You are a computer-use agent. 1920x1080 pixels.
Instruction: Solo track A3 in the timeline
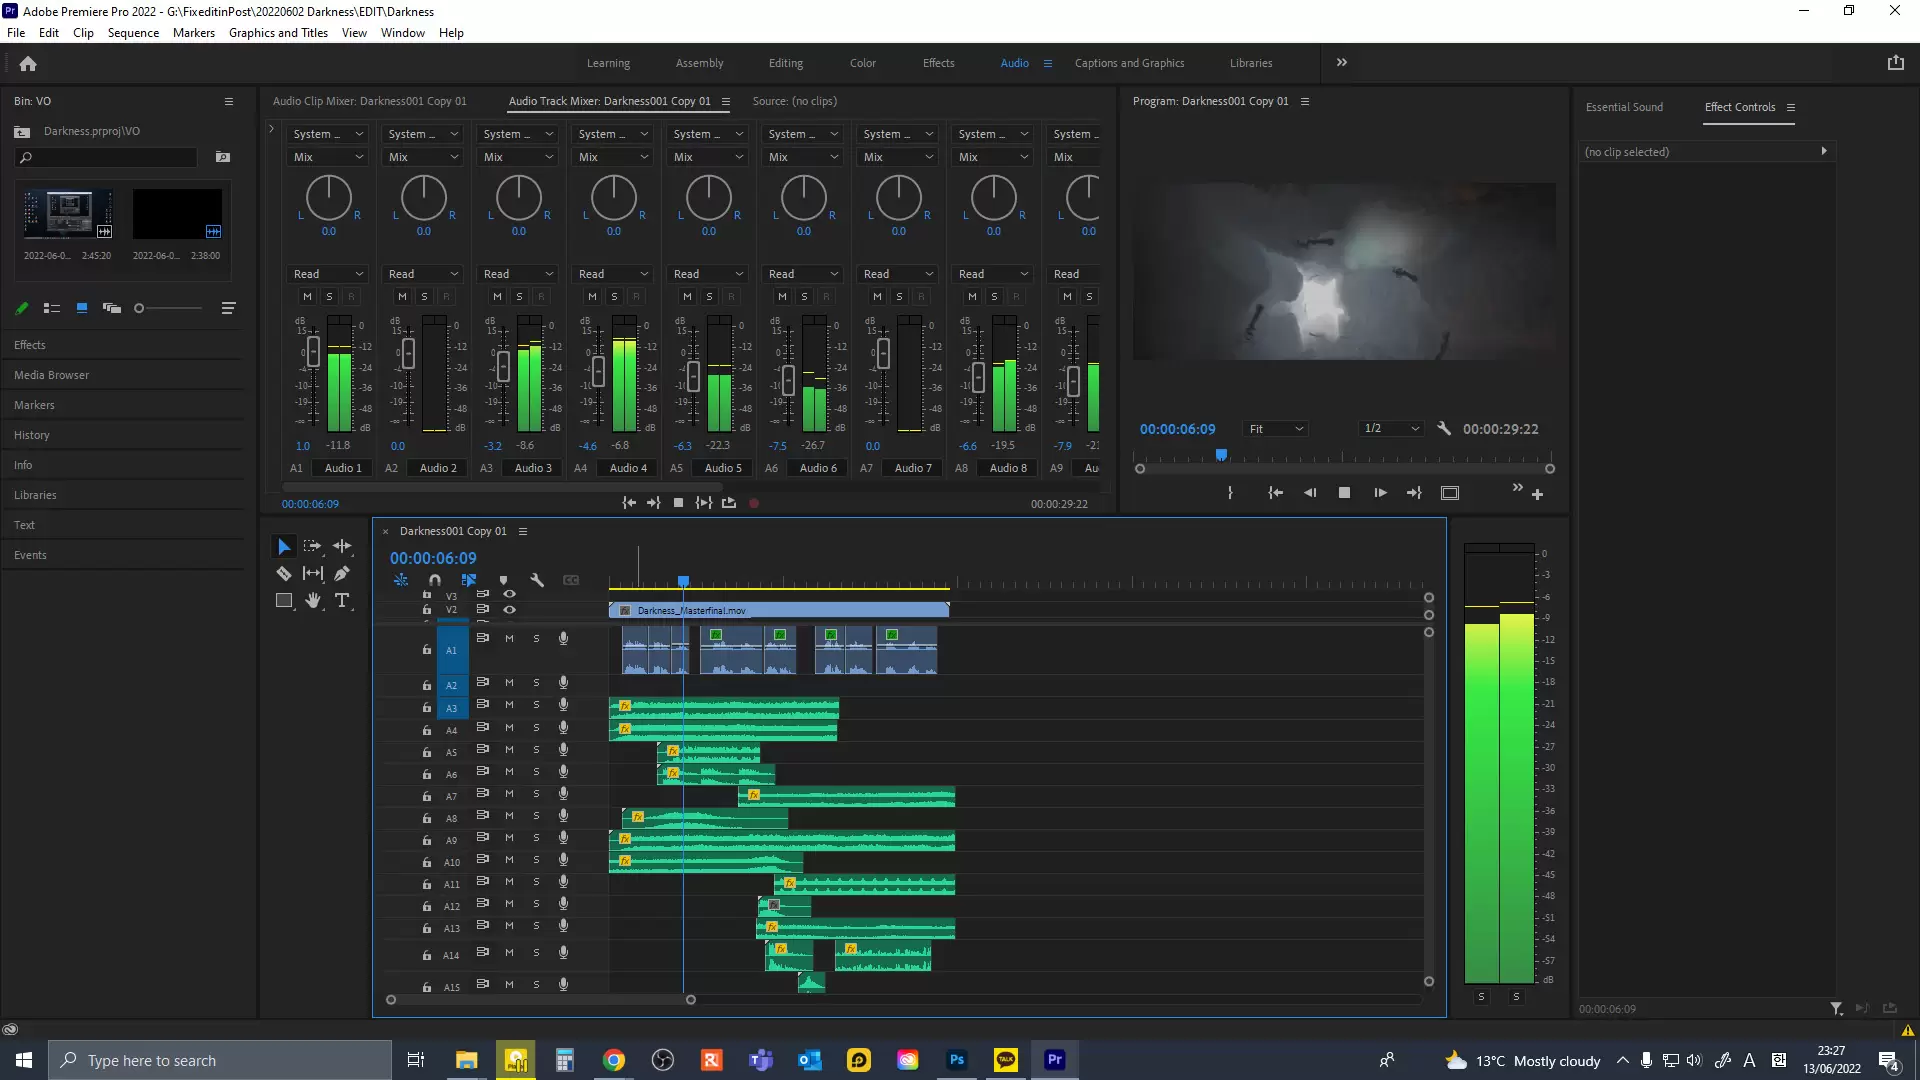(536, 706)
